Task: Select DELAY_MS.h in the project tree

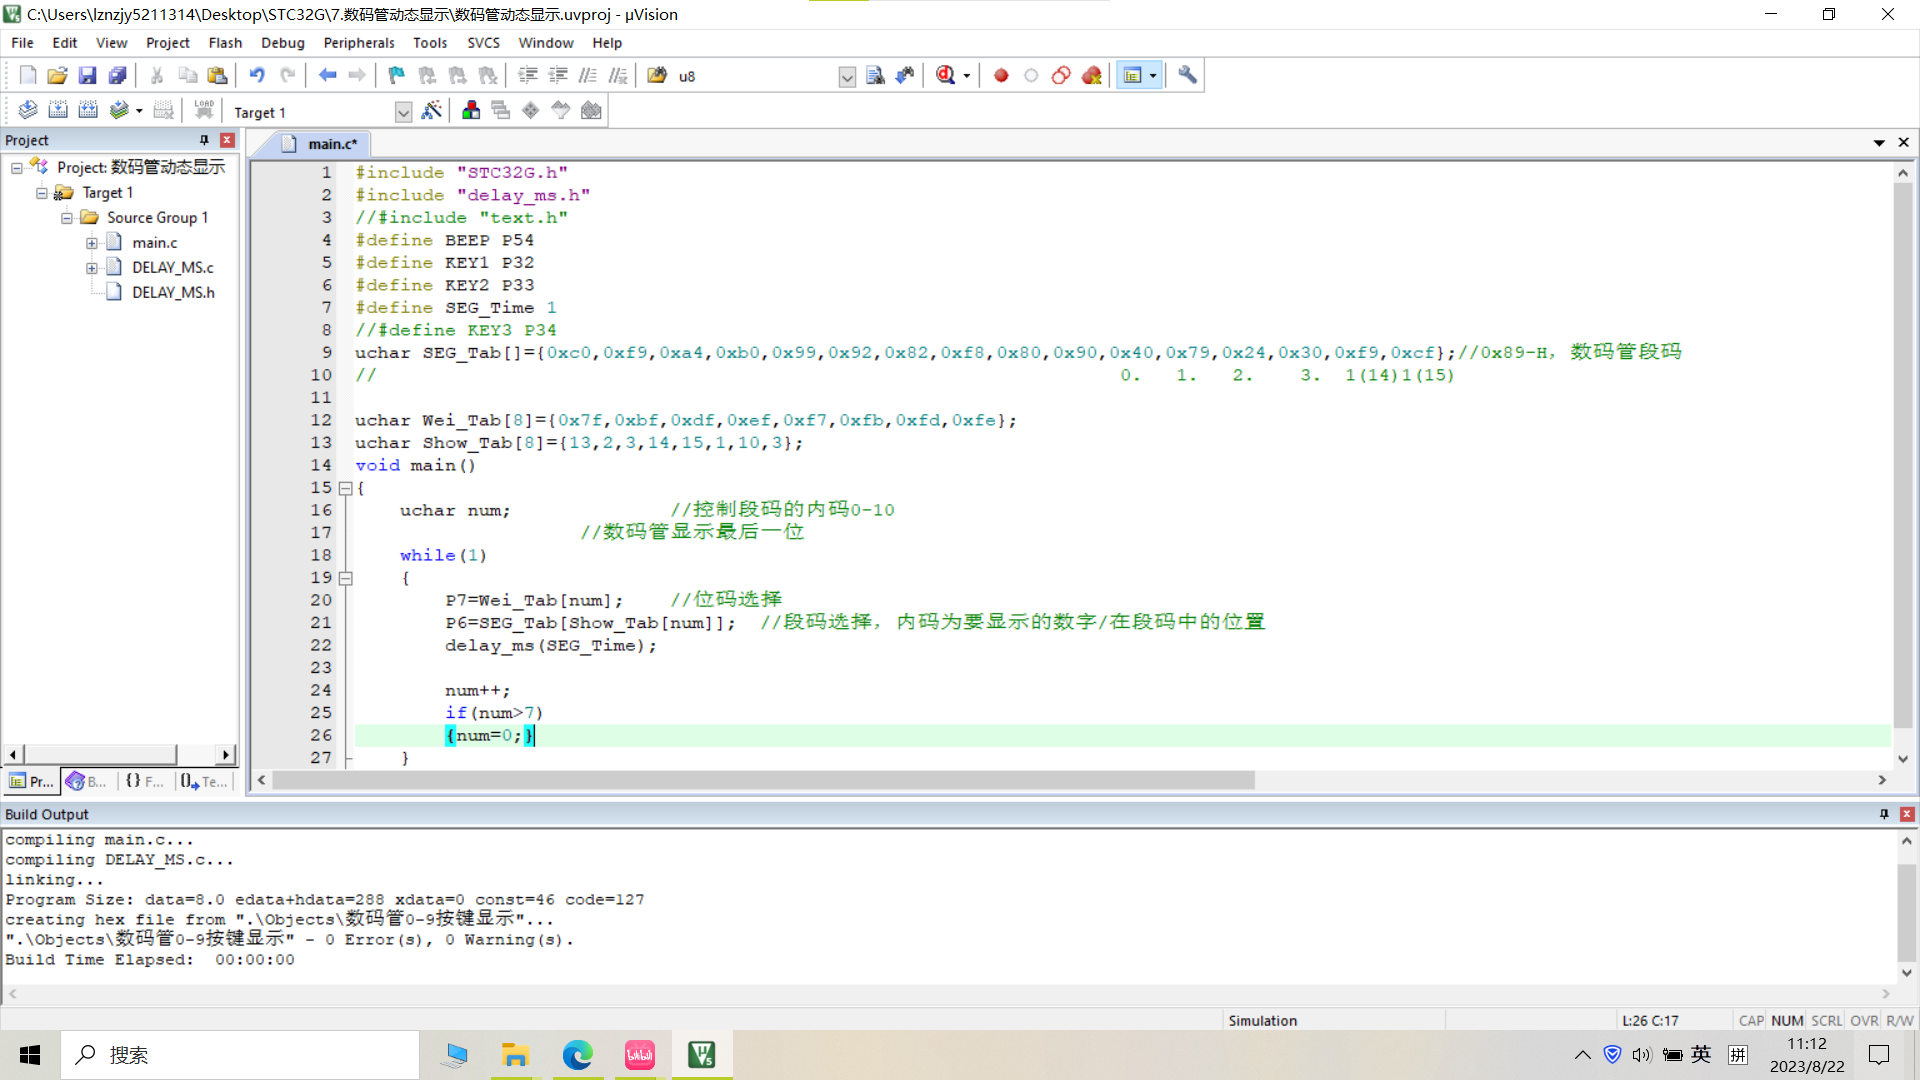Action: (x=173, y=292)
